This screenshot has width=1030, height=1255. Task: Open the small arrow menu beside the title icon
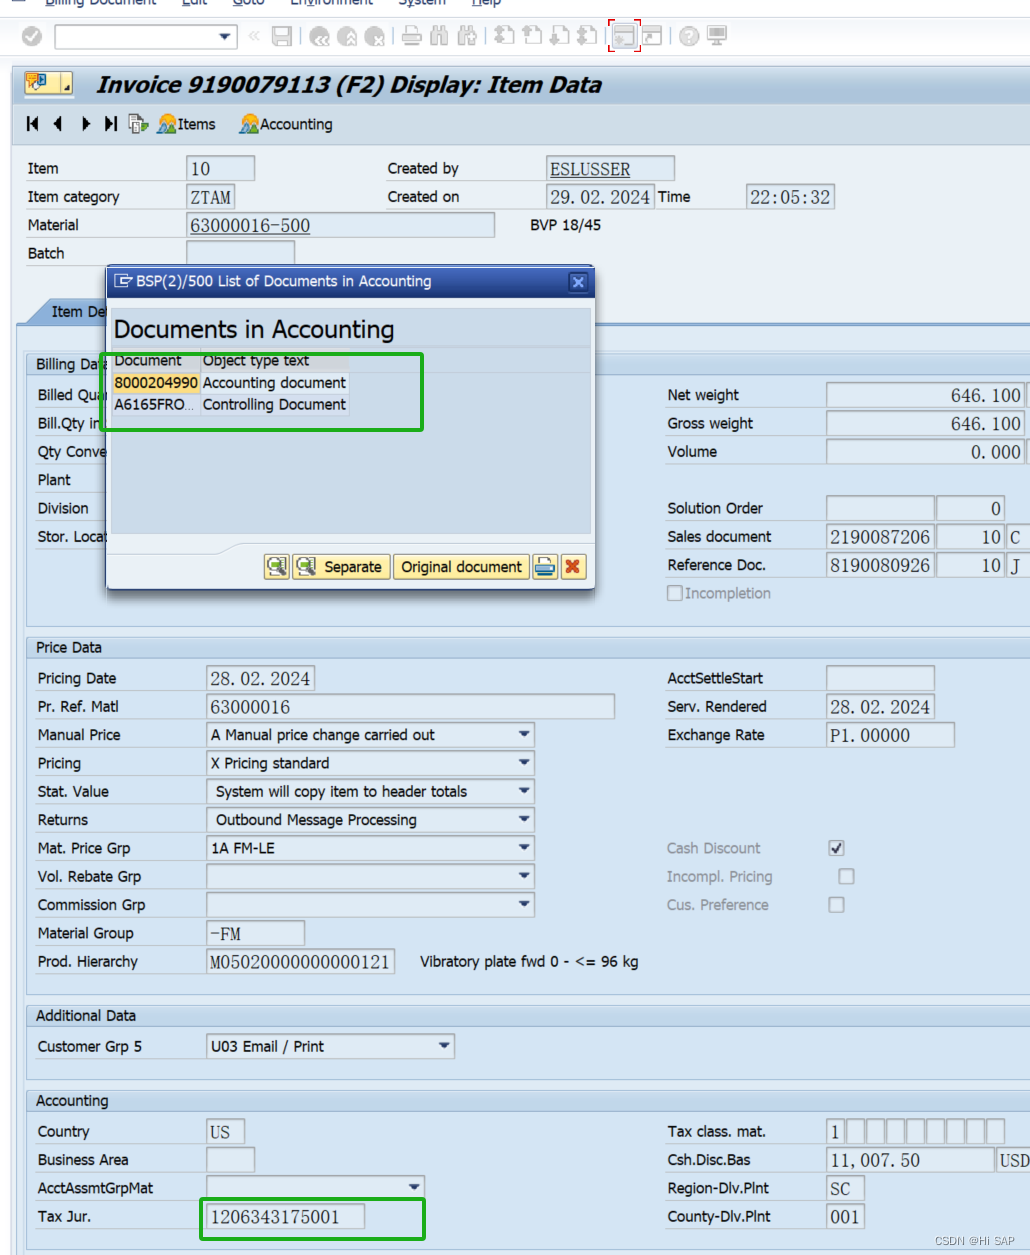coord(66,88)
